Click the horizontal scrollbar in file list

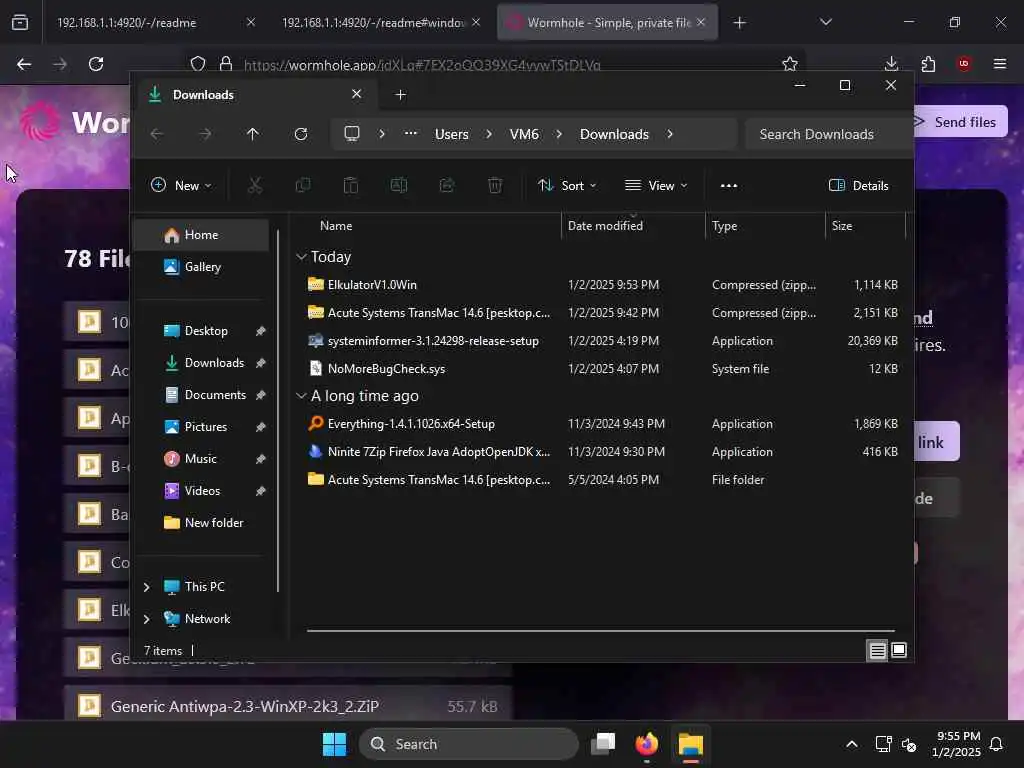[x=601, y=631]
